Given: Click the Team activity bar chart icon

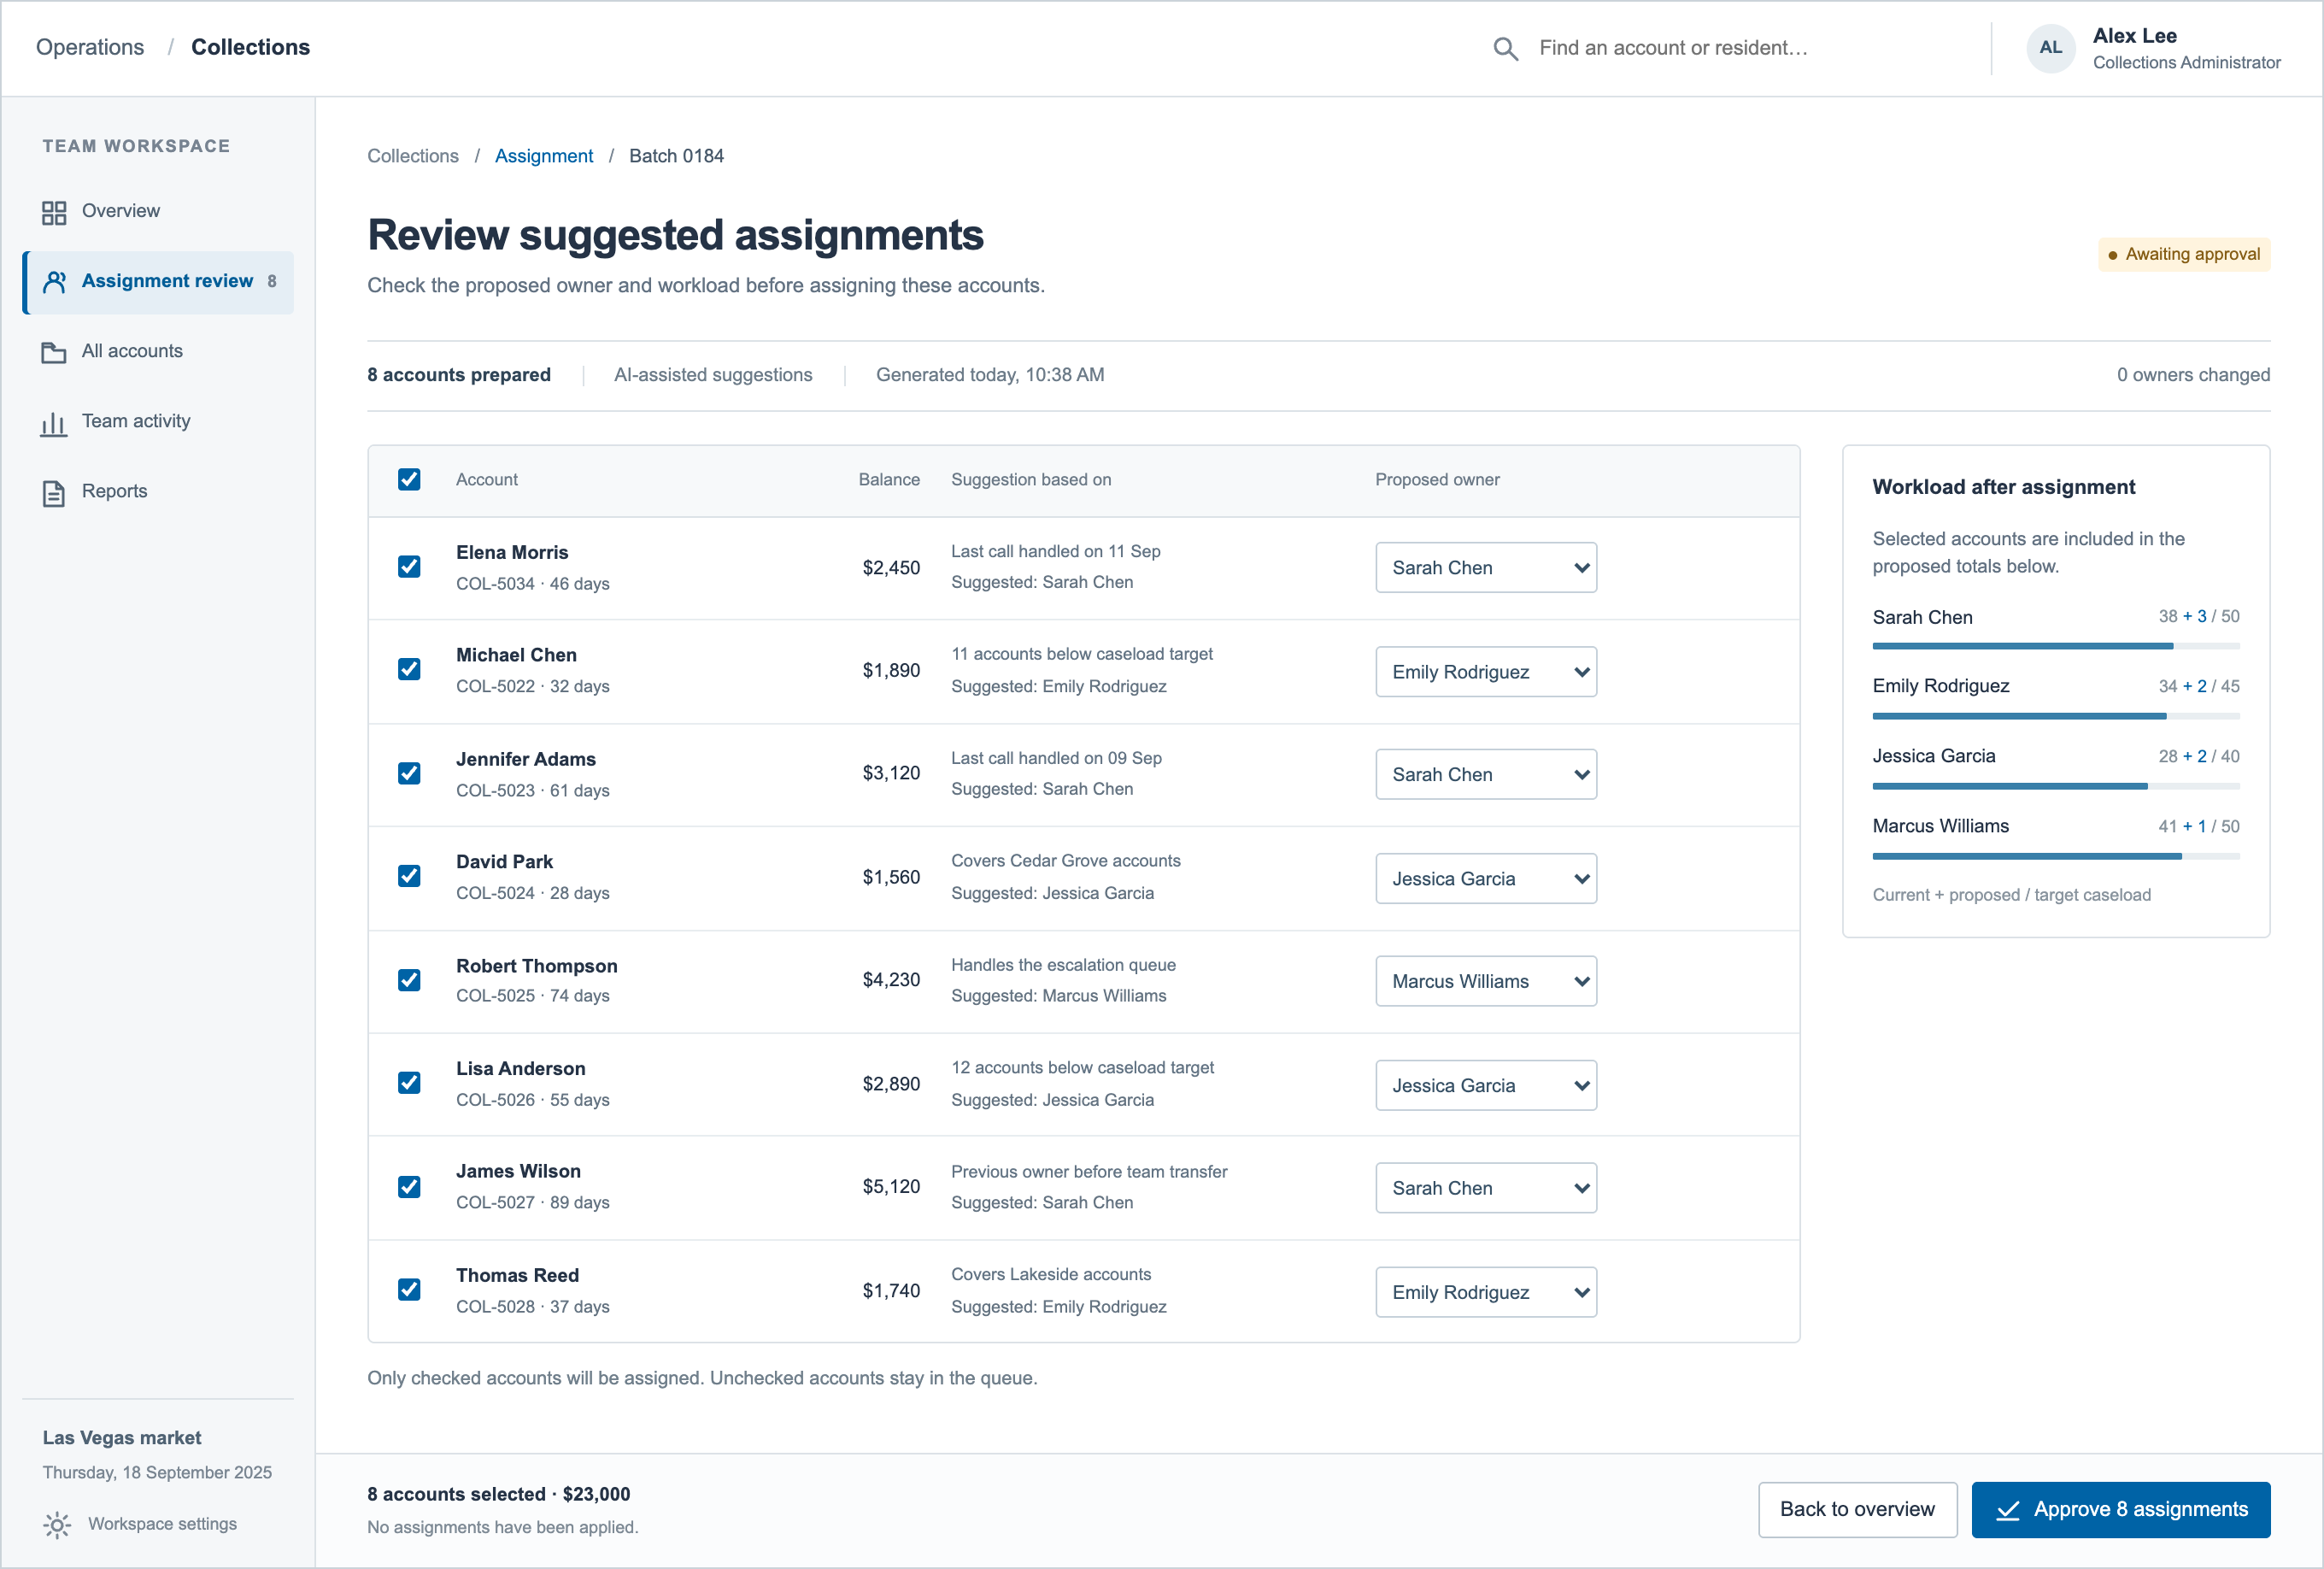Looking at the screenshot, I should click(x=54, y=423).
